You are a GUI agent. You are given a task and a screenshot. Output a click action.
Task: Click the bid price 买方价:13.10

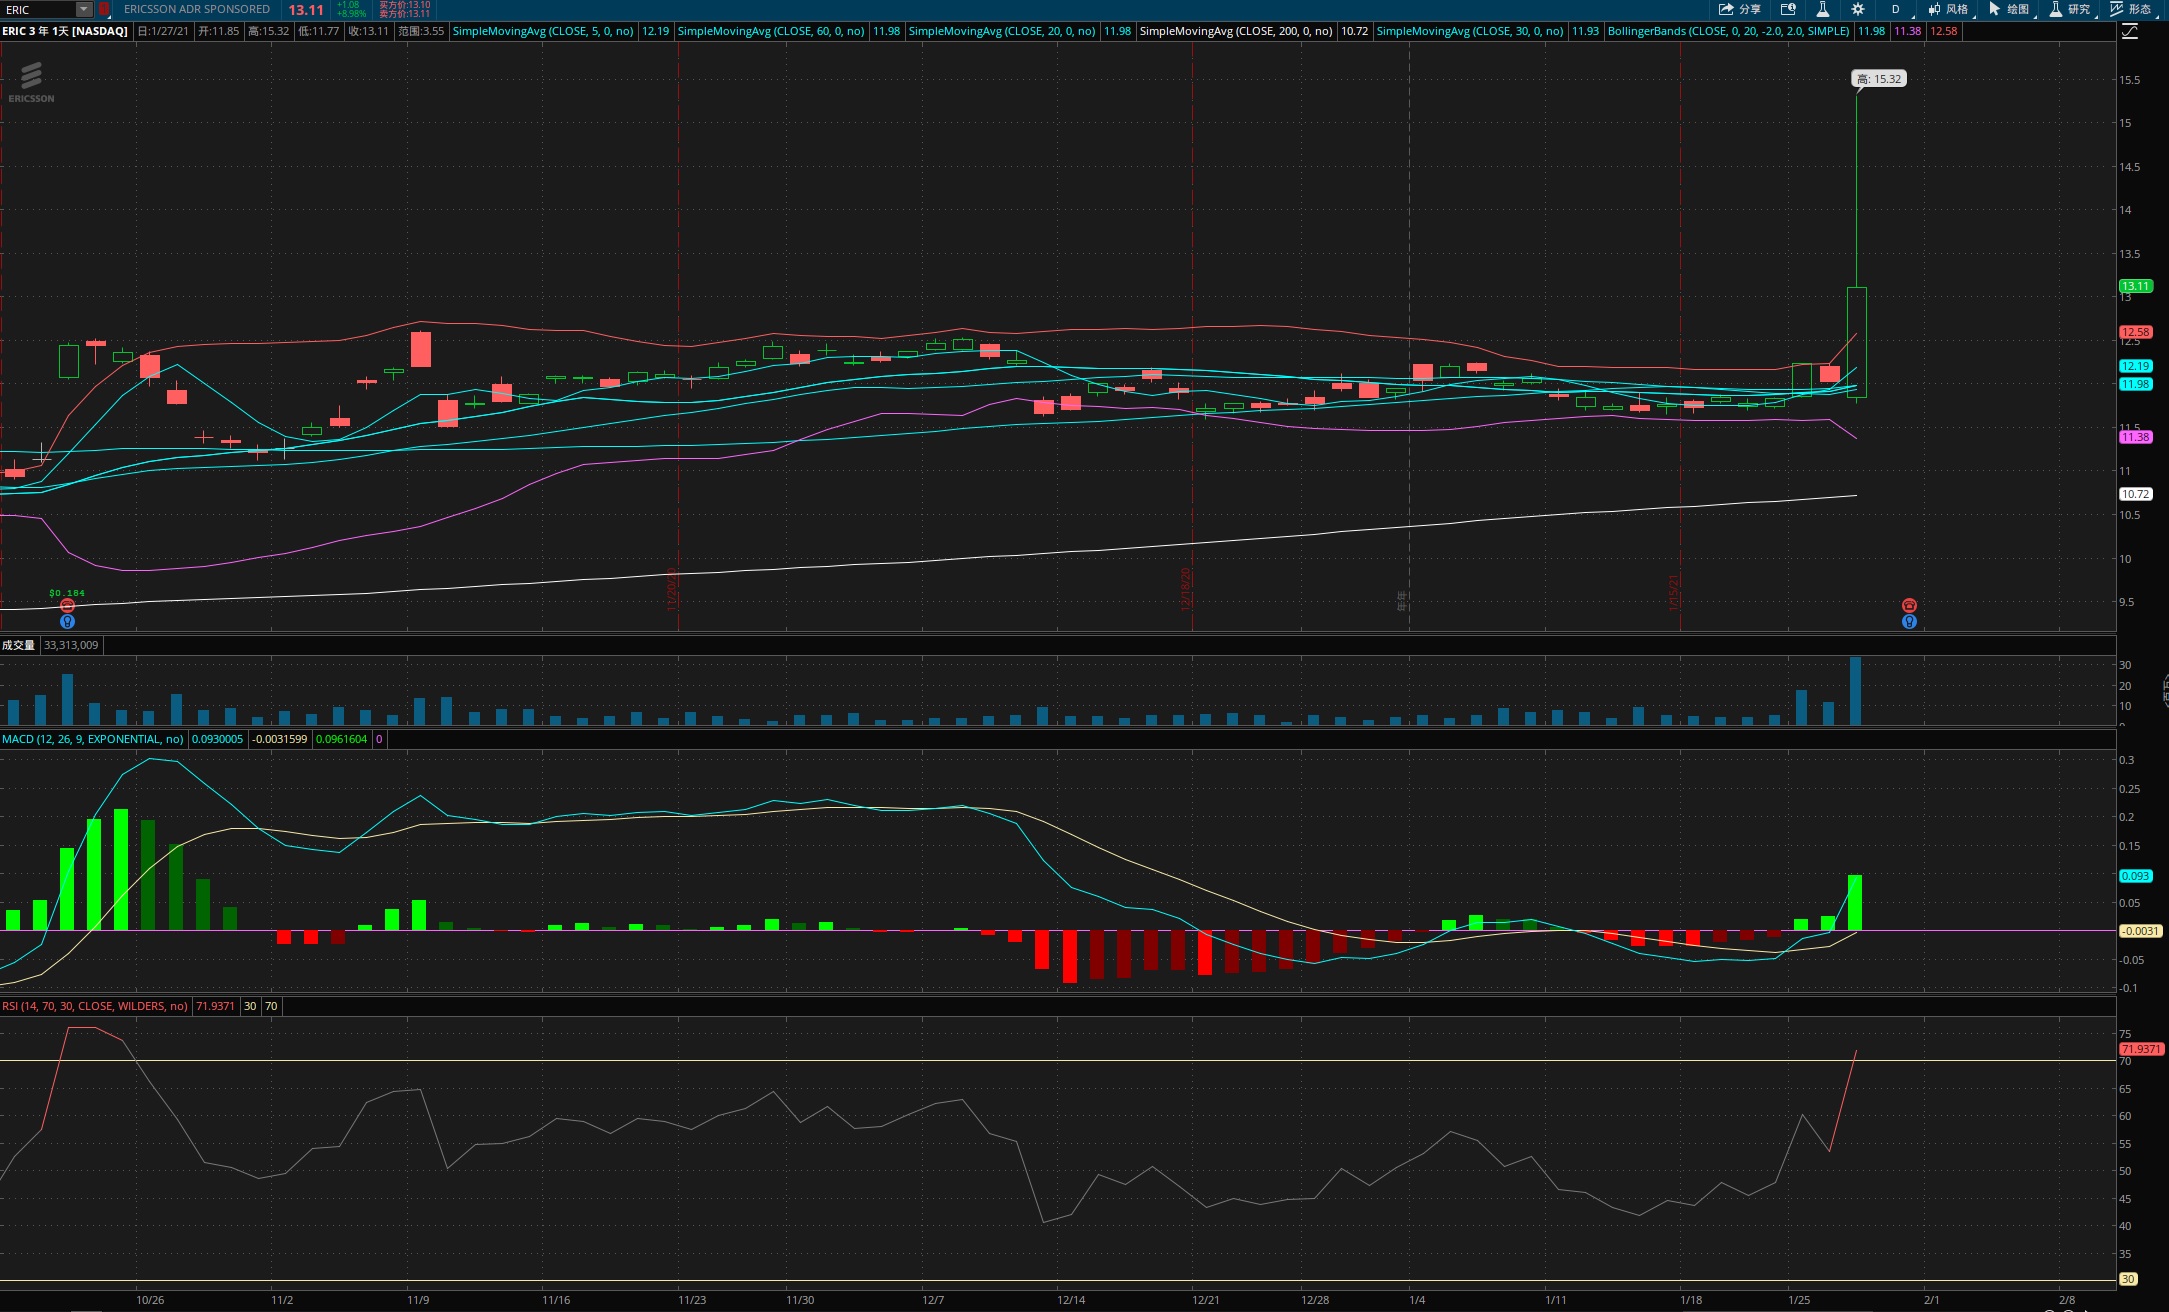point(404,5)
